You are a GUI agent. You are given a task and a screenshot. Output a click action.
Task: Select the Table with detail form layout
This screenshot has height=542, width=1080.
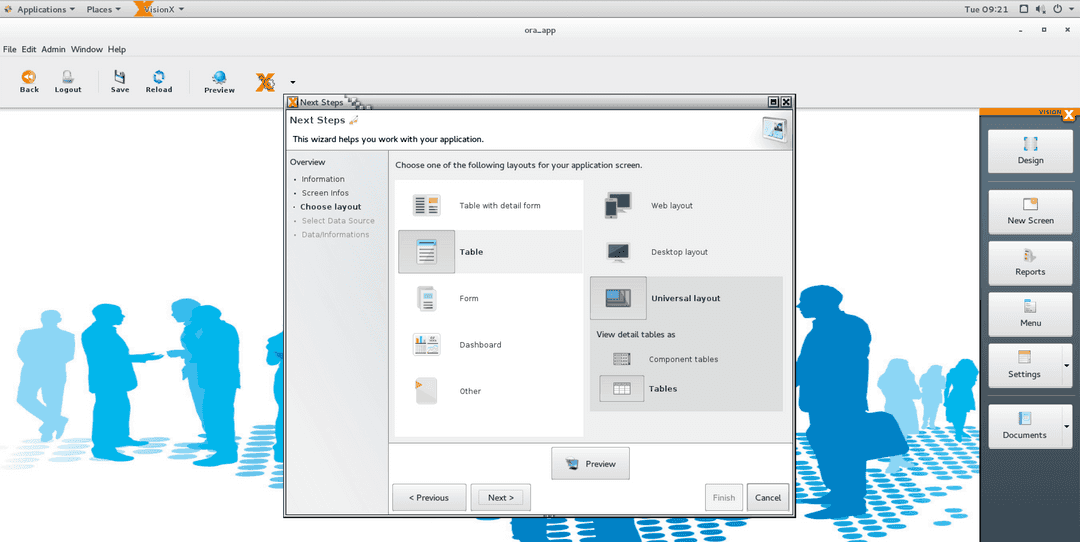pyautogui.click(x=427, y=206)
